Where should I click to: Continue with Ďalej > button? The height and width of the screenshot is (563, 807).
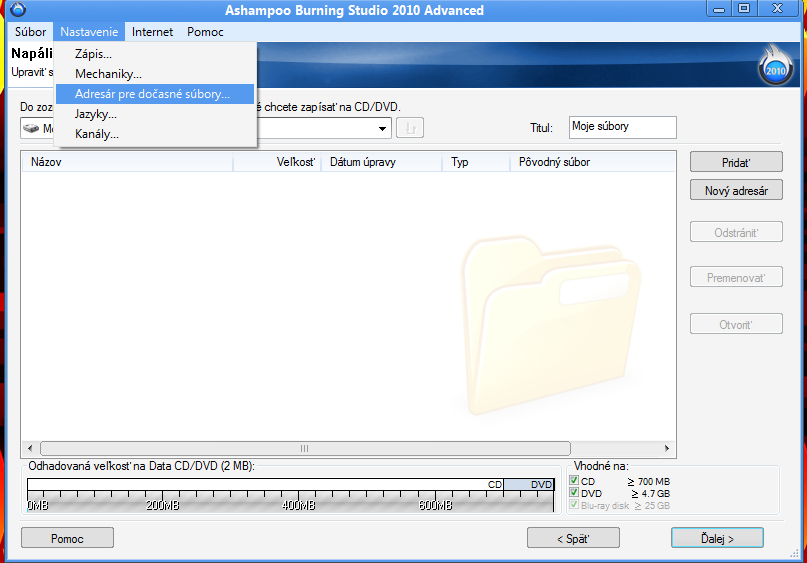[x=717, y=538]
